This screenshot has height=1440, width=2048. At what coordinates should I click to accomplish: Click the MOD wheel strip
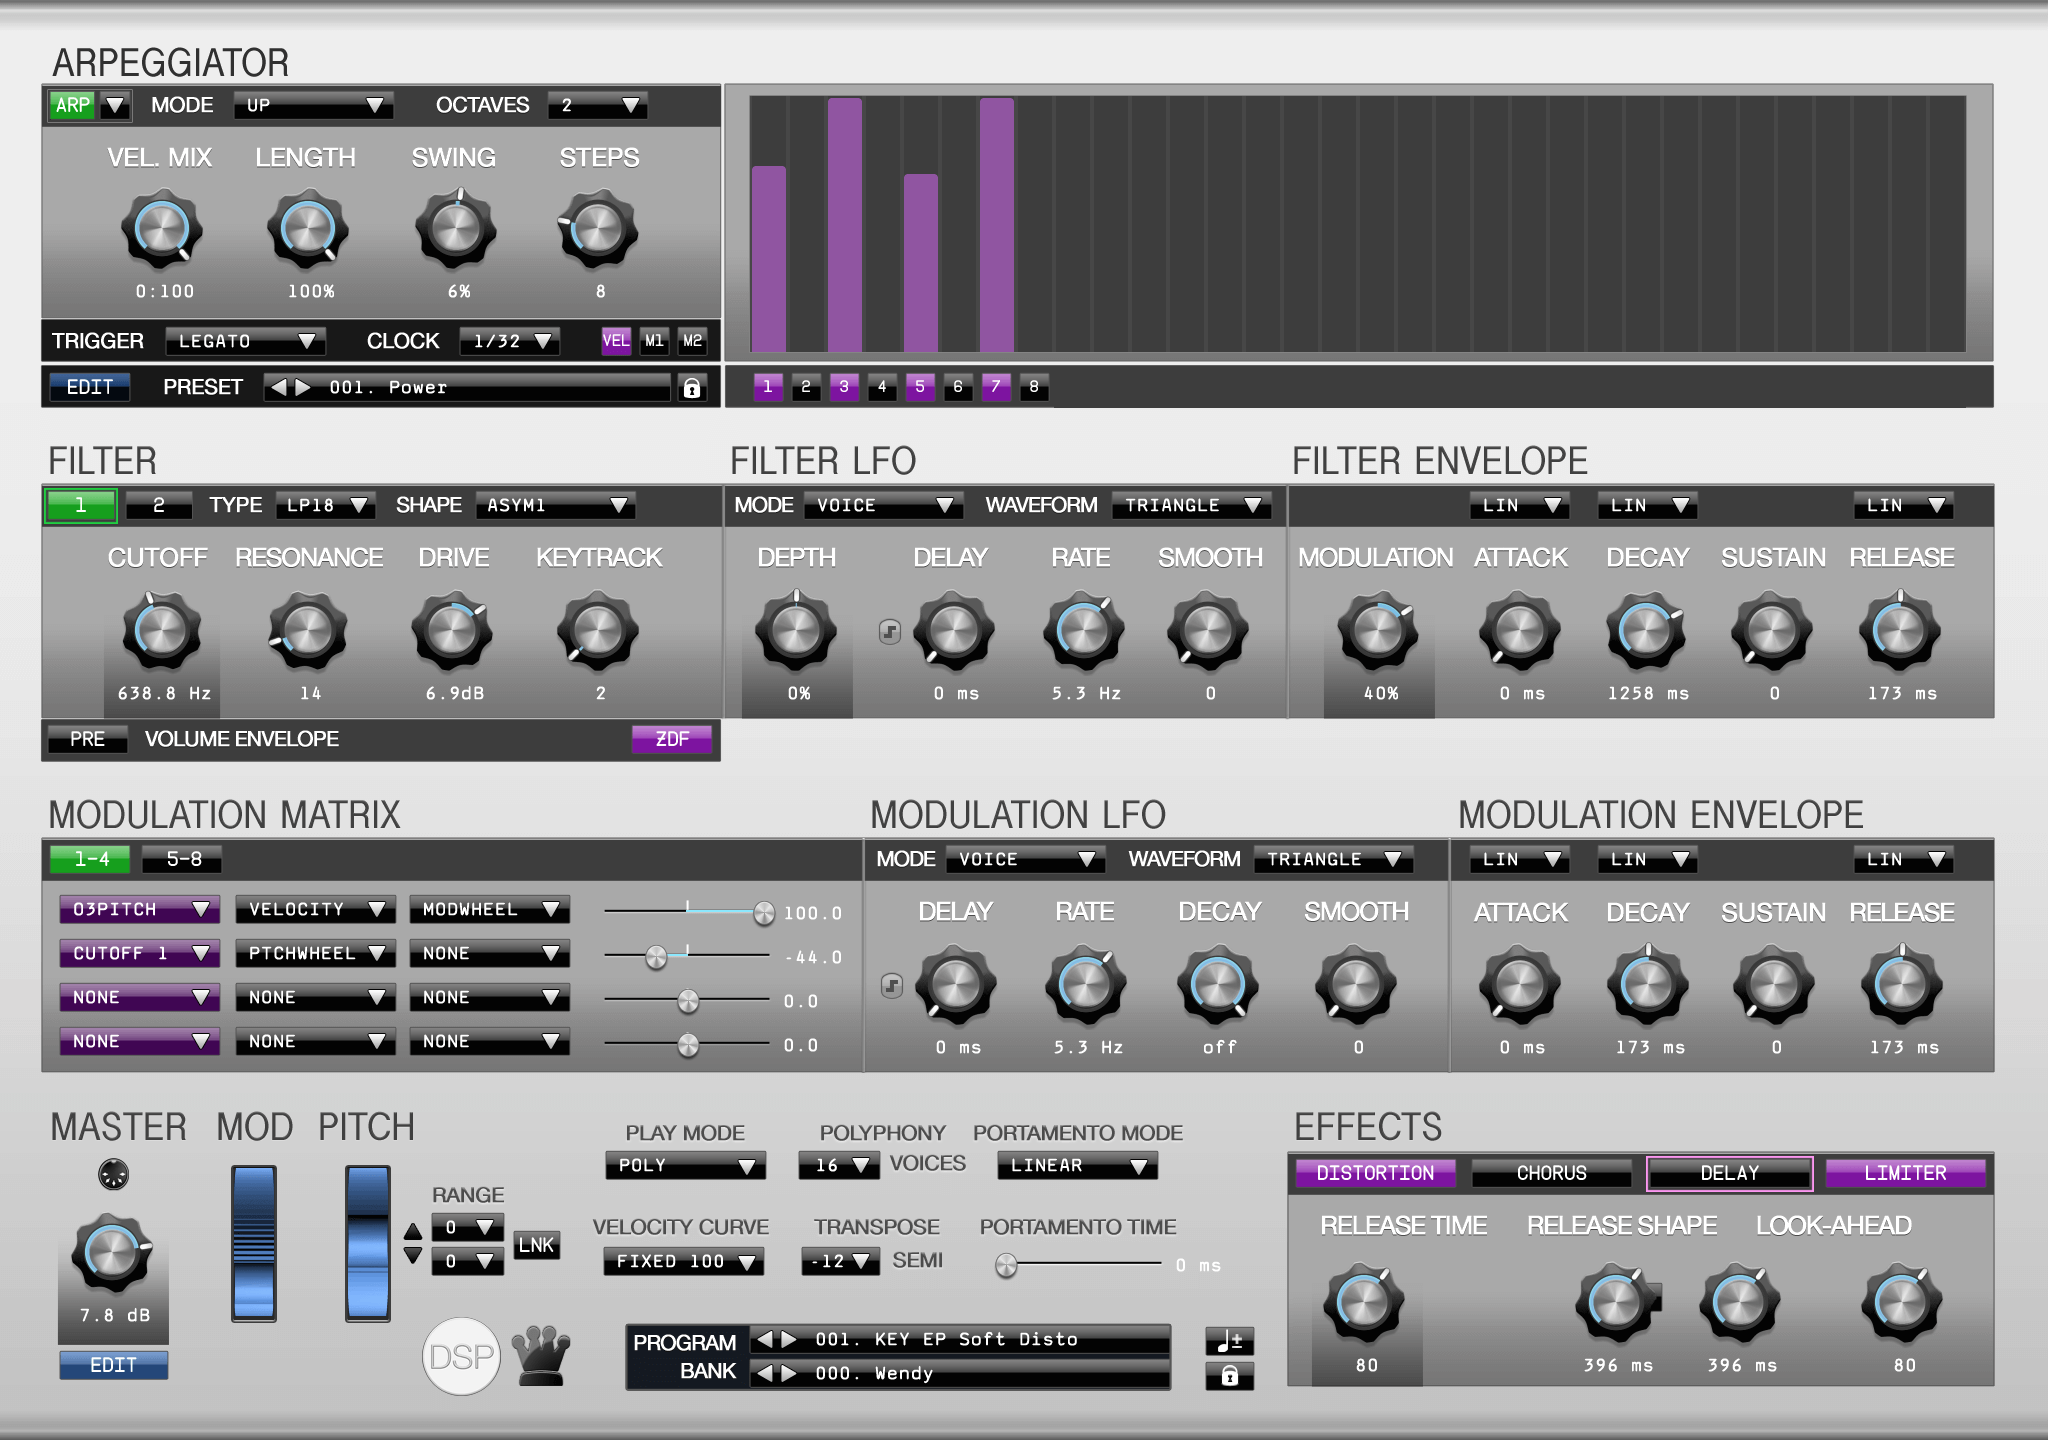(x=253, y=1243)
